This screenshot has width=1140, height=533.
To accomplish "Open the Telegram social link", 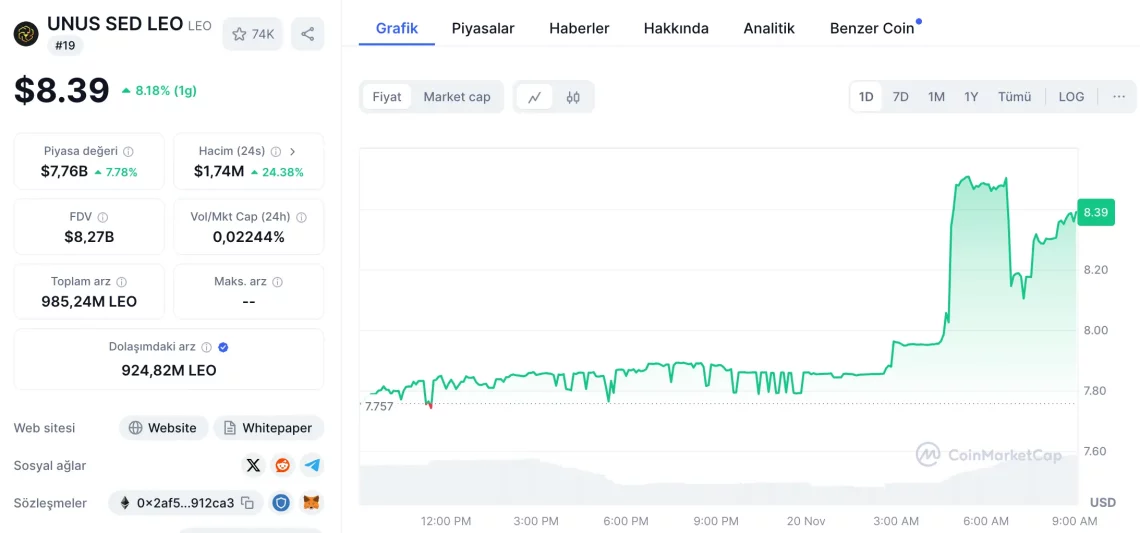I will tap(313, 465).
